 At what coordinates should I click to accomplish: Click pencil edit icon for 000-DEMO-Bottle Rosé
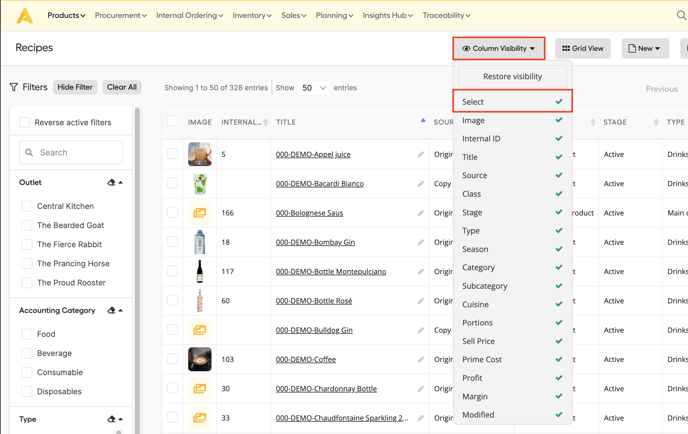click(x=421, y=301)
